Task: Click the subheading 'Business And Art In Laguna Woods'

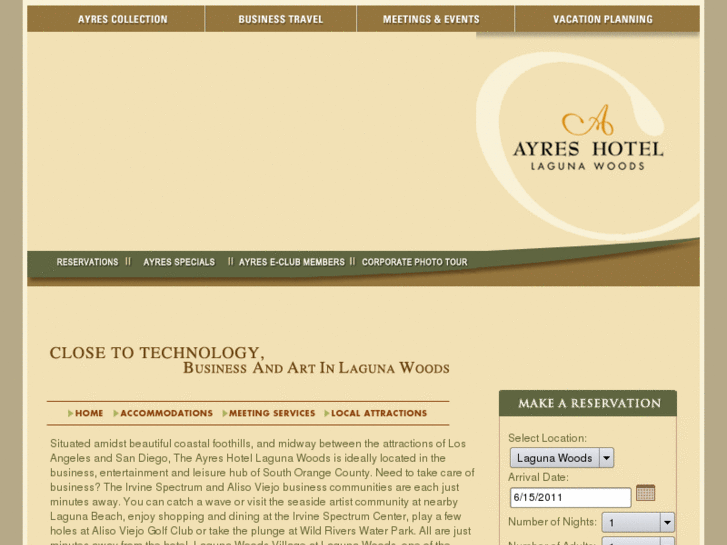Action: point(316,368)
